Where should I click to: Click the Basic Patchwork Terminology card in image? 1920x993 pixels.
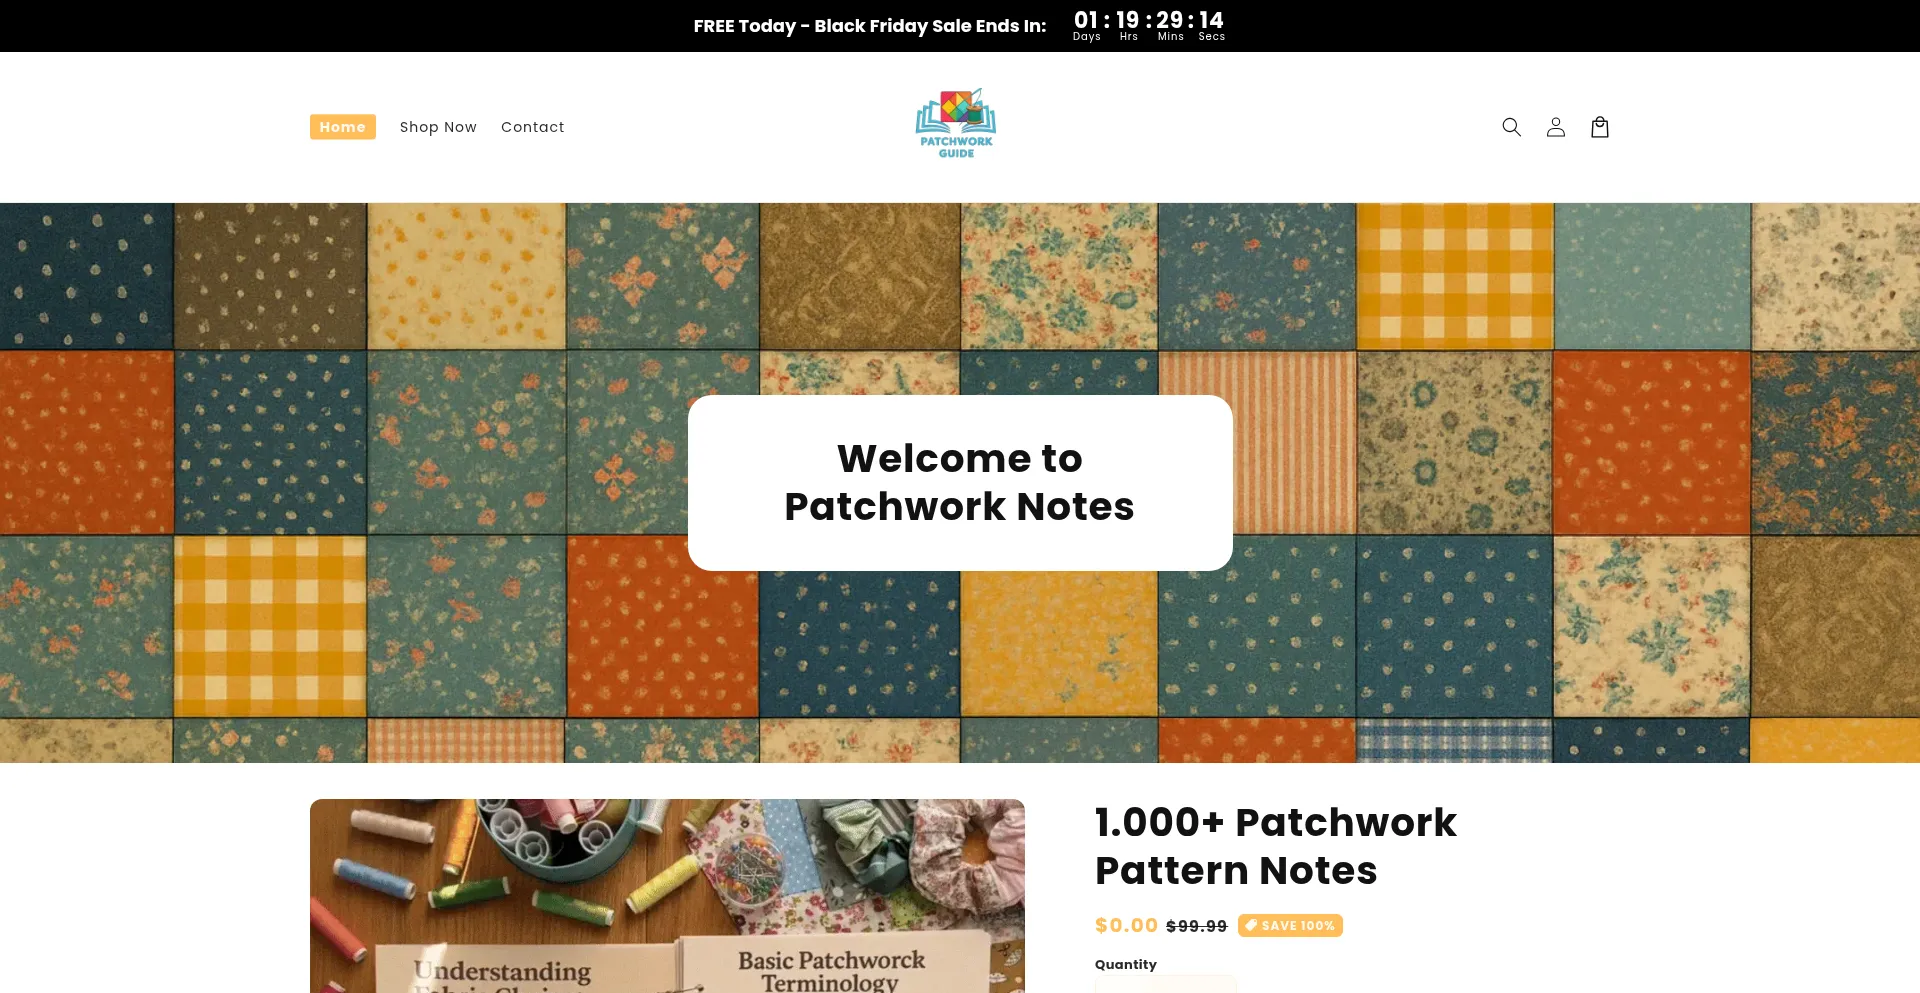831,968
